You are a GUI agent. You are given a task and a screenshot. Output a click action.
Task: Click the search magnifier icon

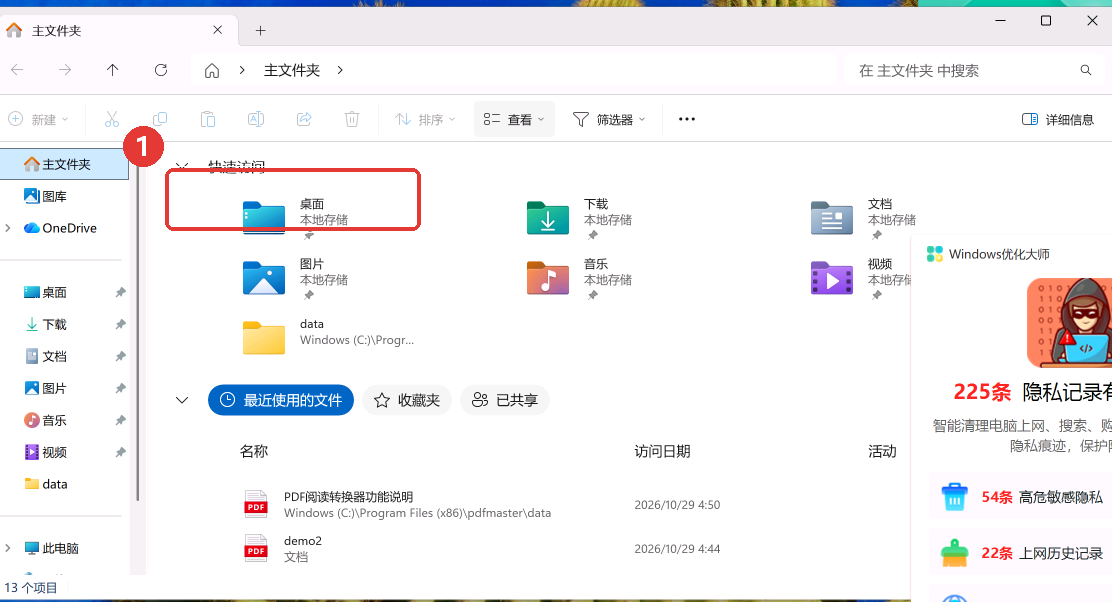[x=1086, y=70]
